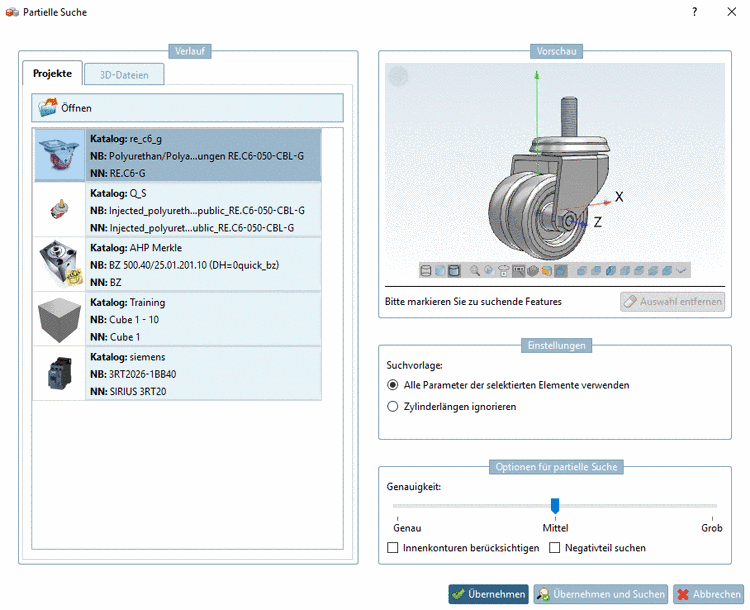Click 'Katalog: Q_S' row text
750x610 pixels.
pos(118,193)
